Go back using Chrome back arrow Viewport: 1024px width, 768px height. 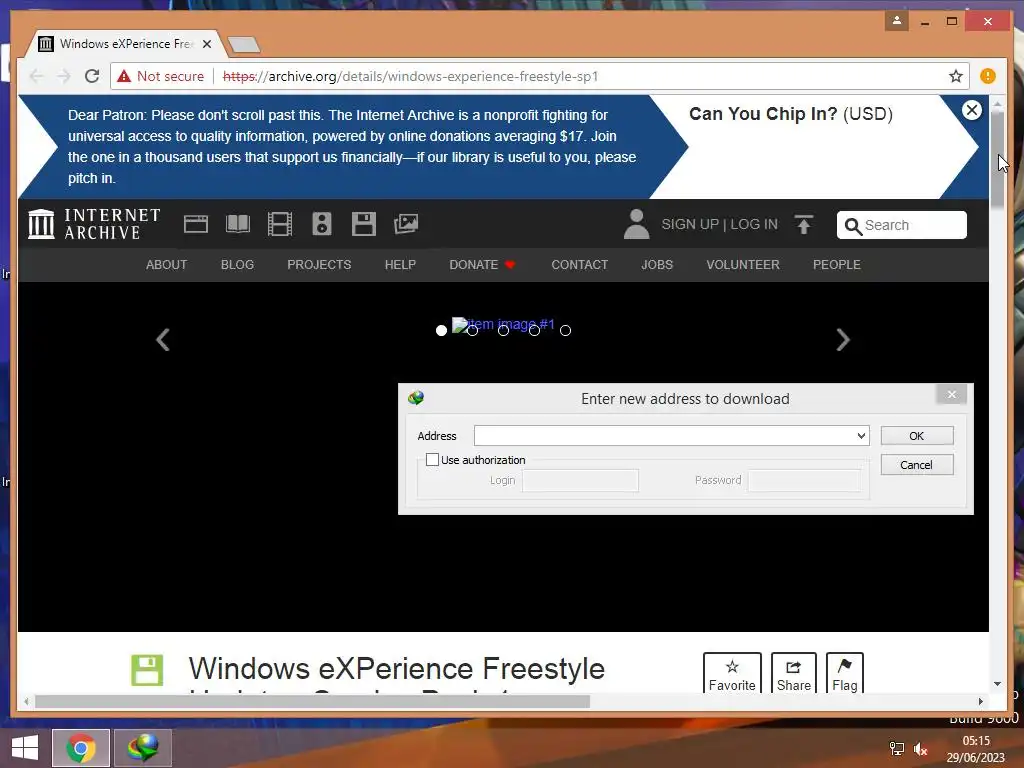(37, 76)
